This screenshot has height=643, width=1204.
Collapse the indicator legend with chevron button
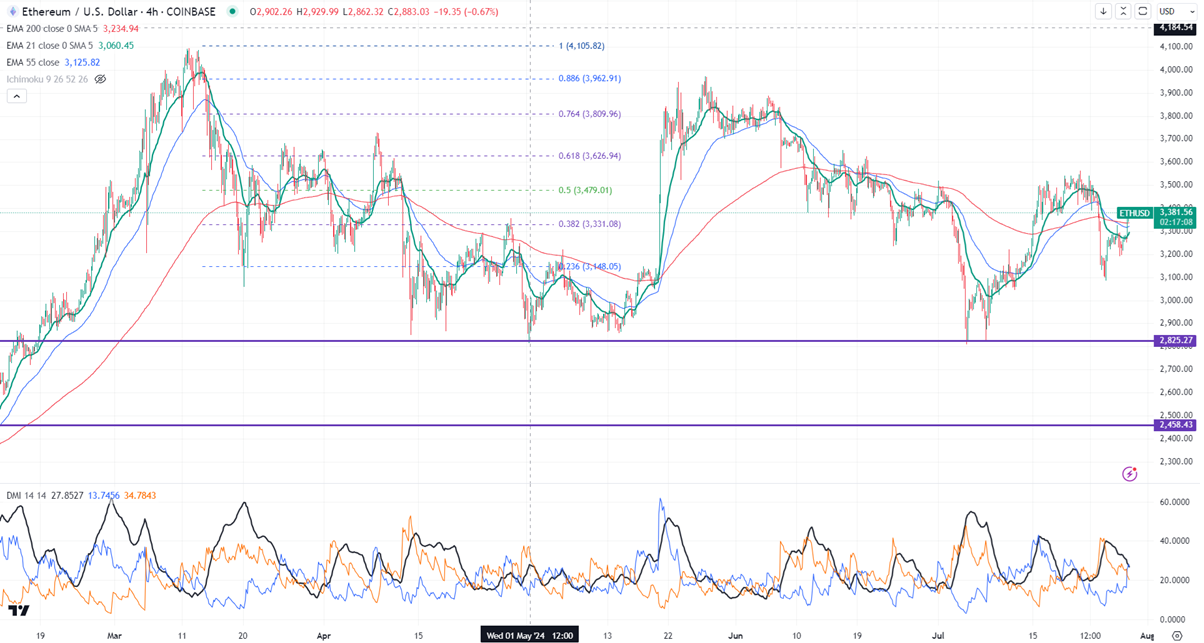[x=16, y=96]
